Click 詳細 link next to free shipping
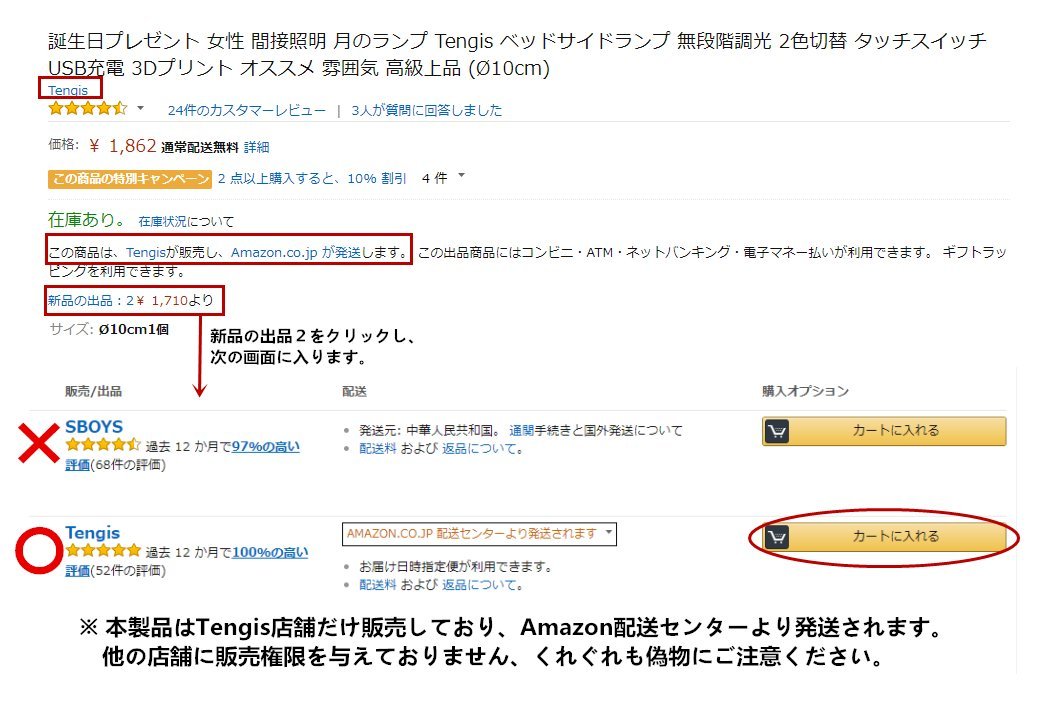 pos(256,147)
